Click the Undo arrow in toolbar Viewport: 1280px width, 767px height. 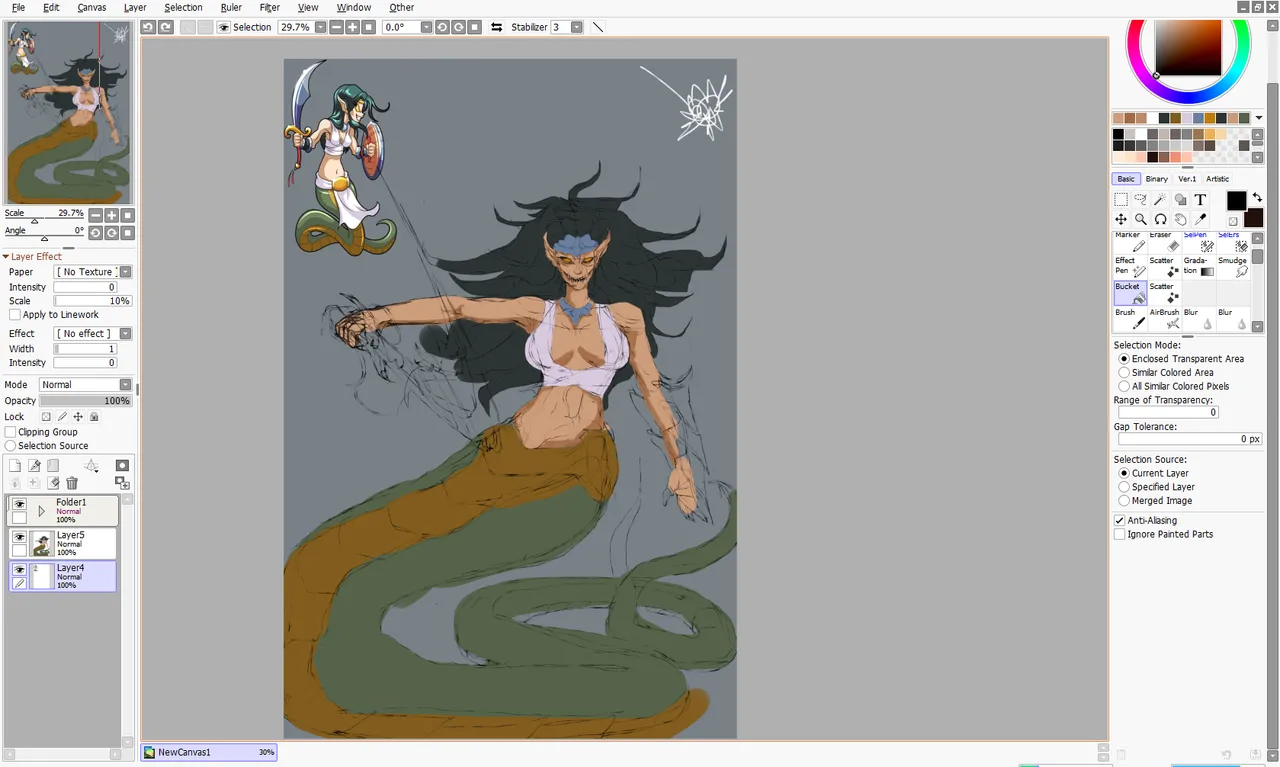tap(148, 27)
